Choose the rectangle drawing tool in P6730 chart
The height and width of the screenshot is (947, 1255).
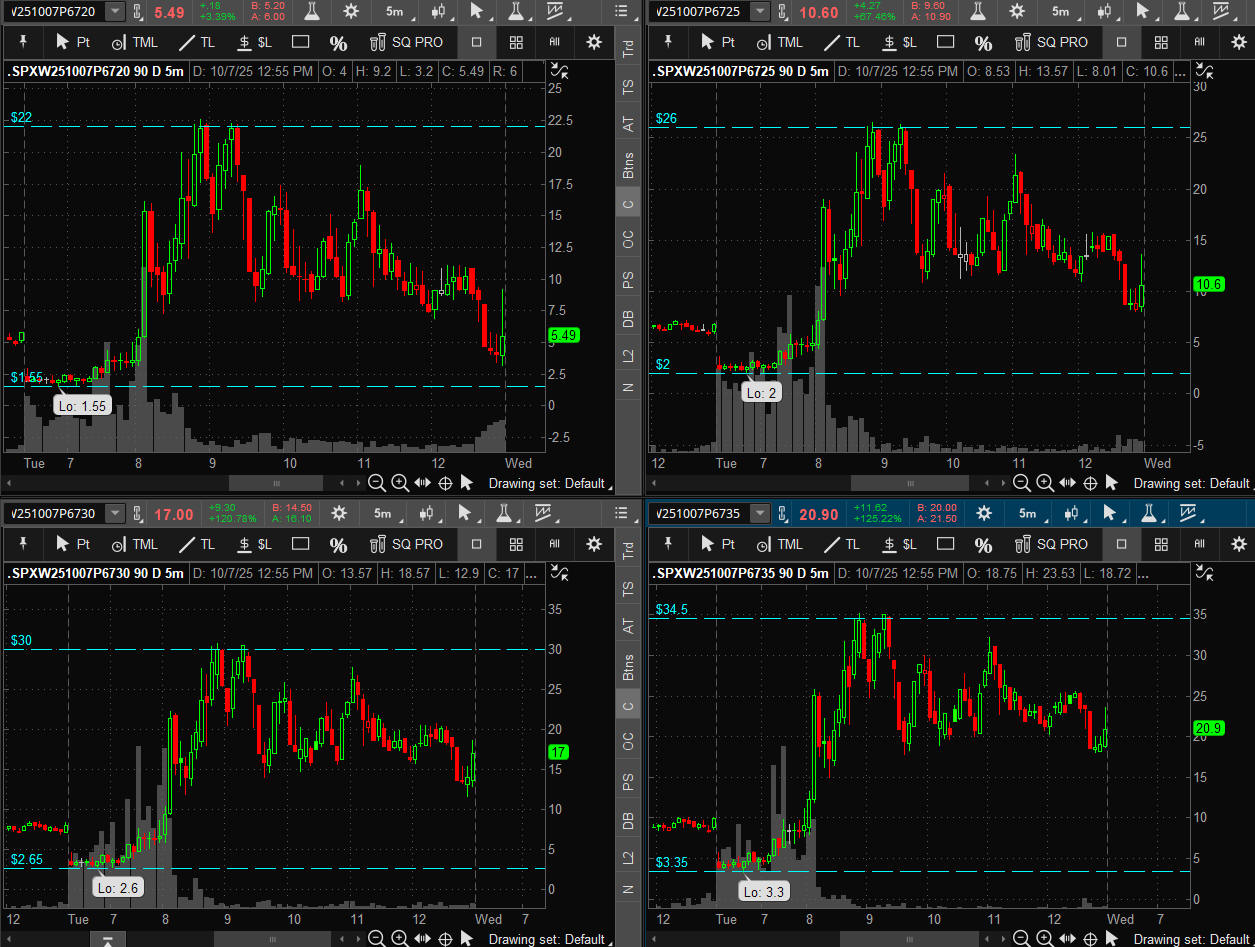pos(300,544)
